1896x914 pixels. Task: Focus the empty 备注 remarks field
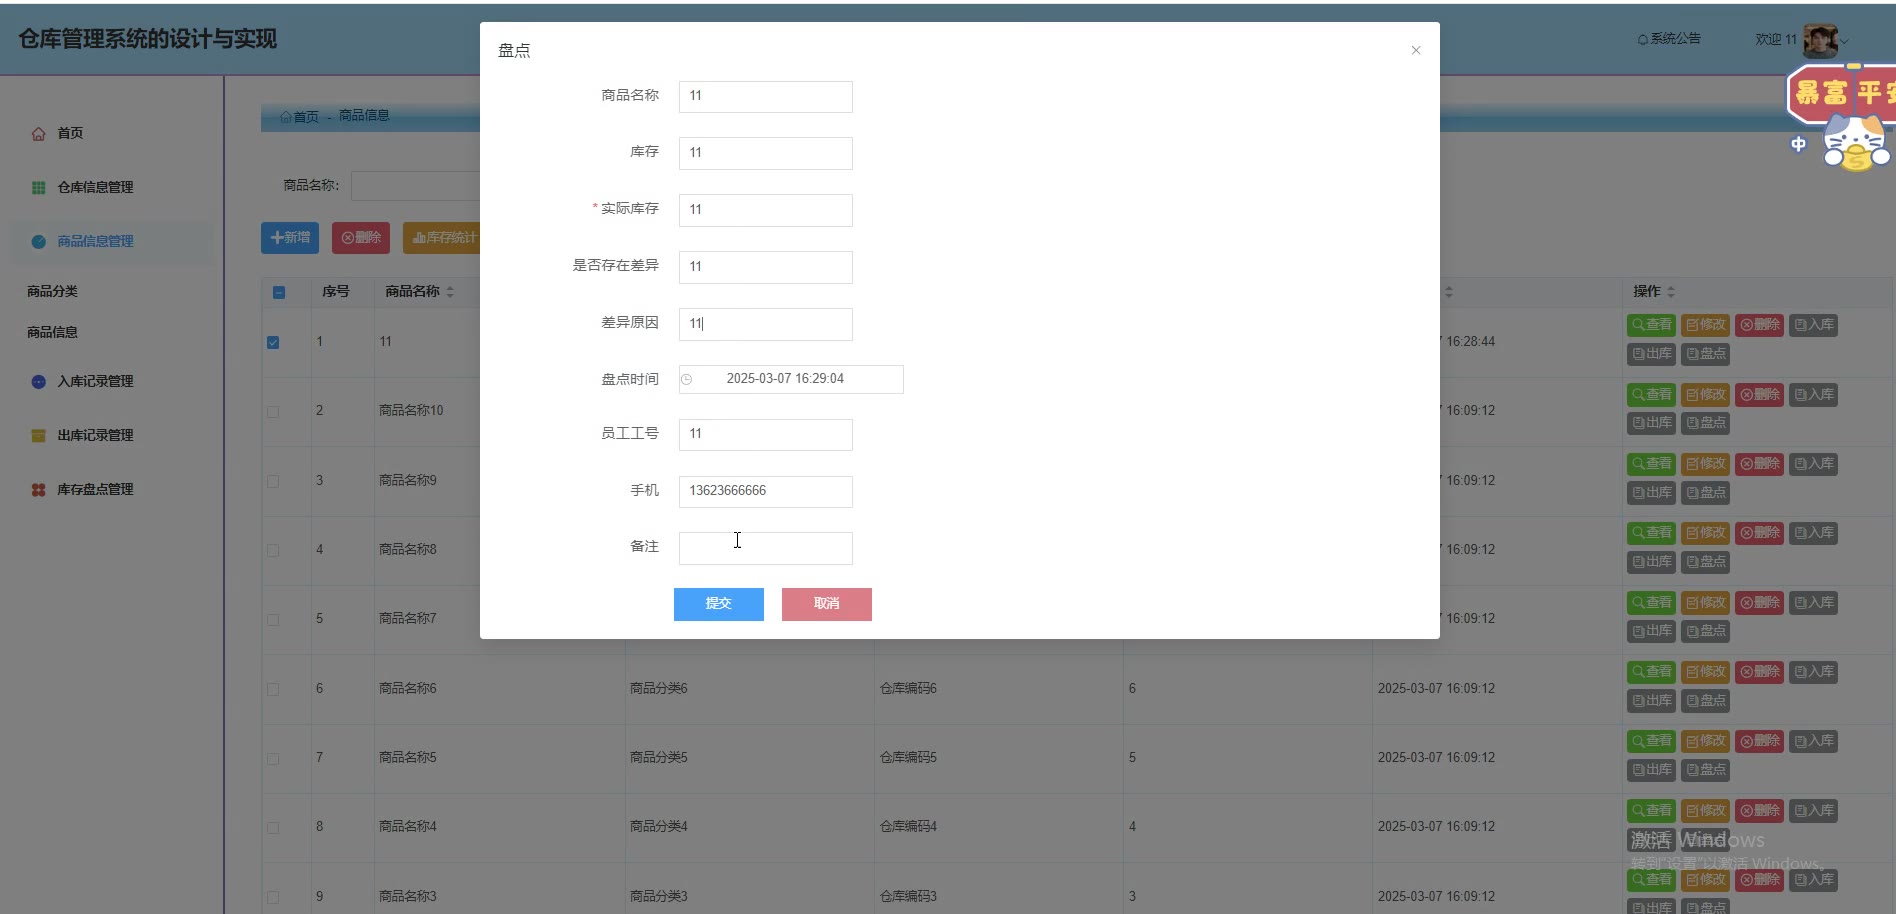tap(766, 548)
